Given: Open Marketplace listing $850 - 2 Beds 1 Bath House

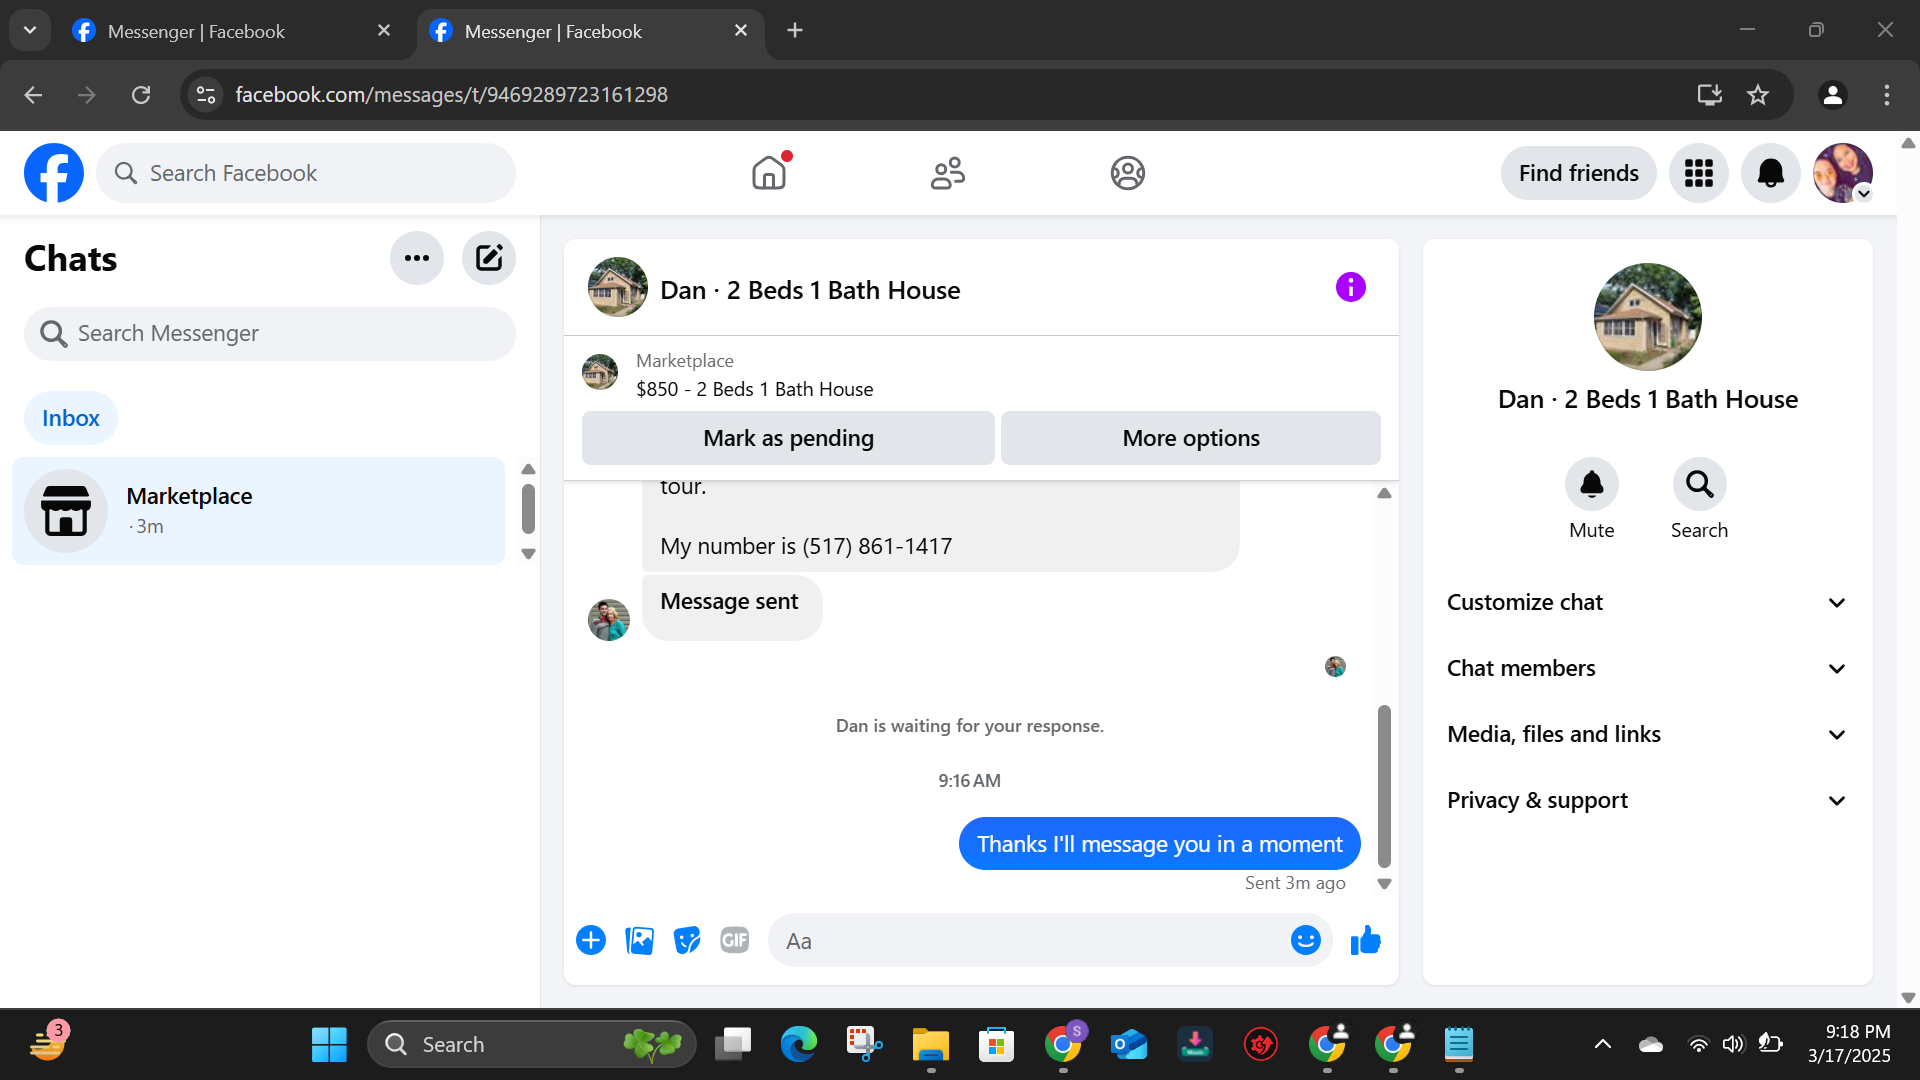Looking at the screenshot, I should (754, 389).
